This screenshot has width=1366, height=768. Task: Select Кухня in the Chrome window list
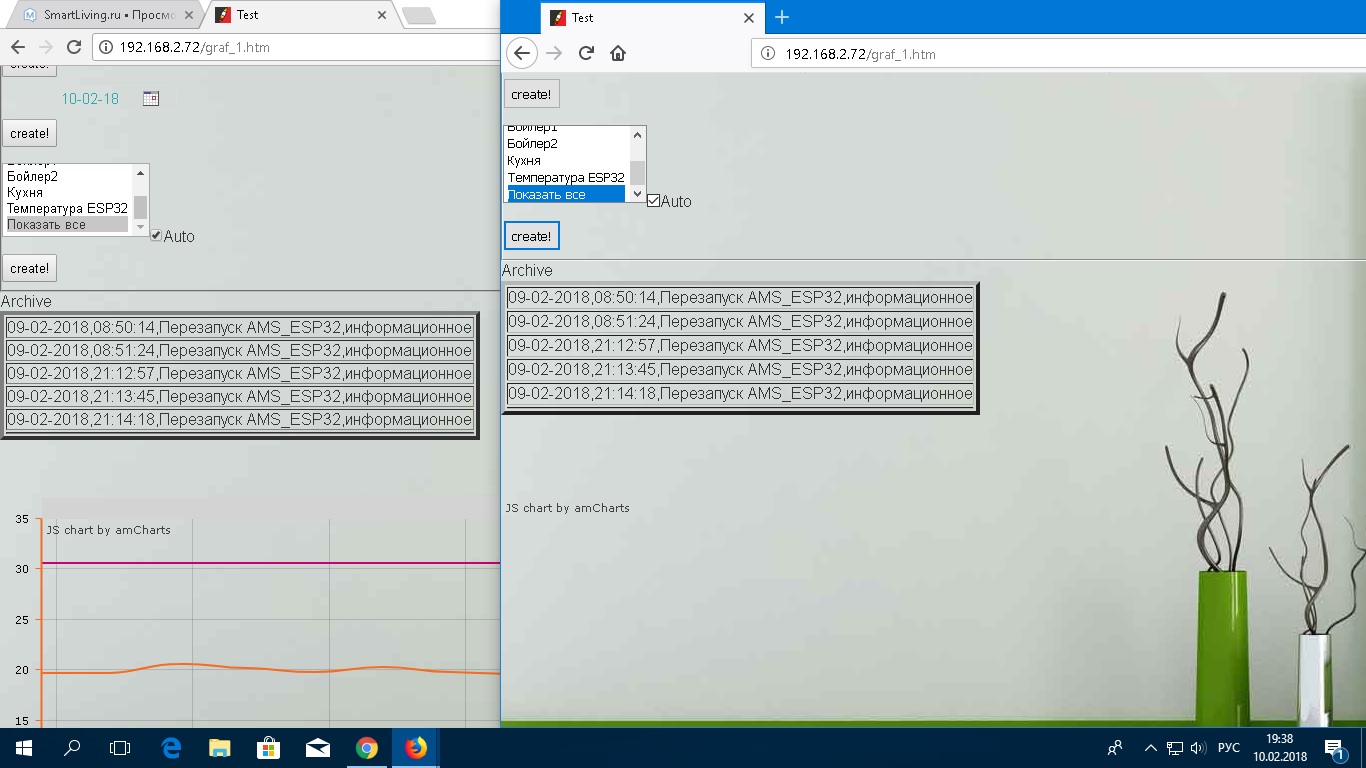25,192
